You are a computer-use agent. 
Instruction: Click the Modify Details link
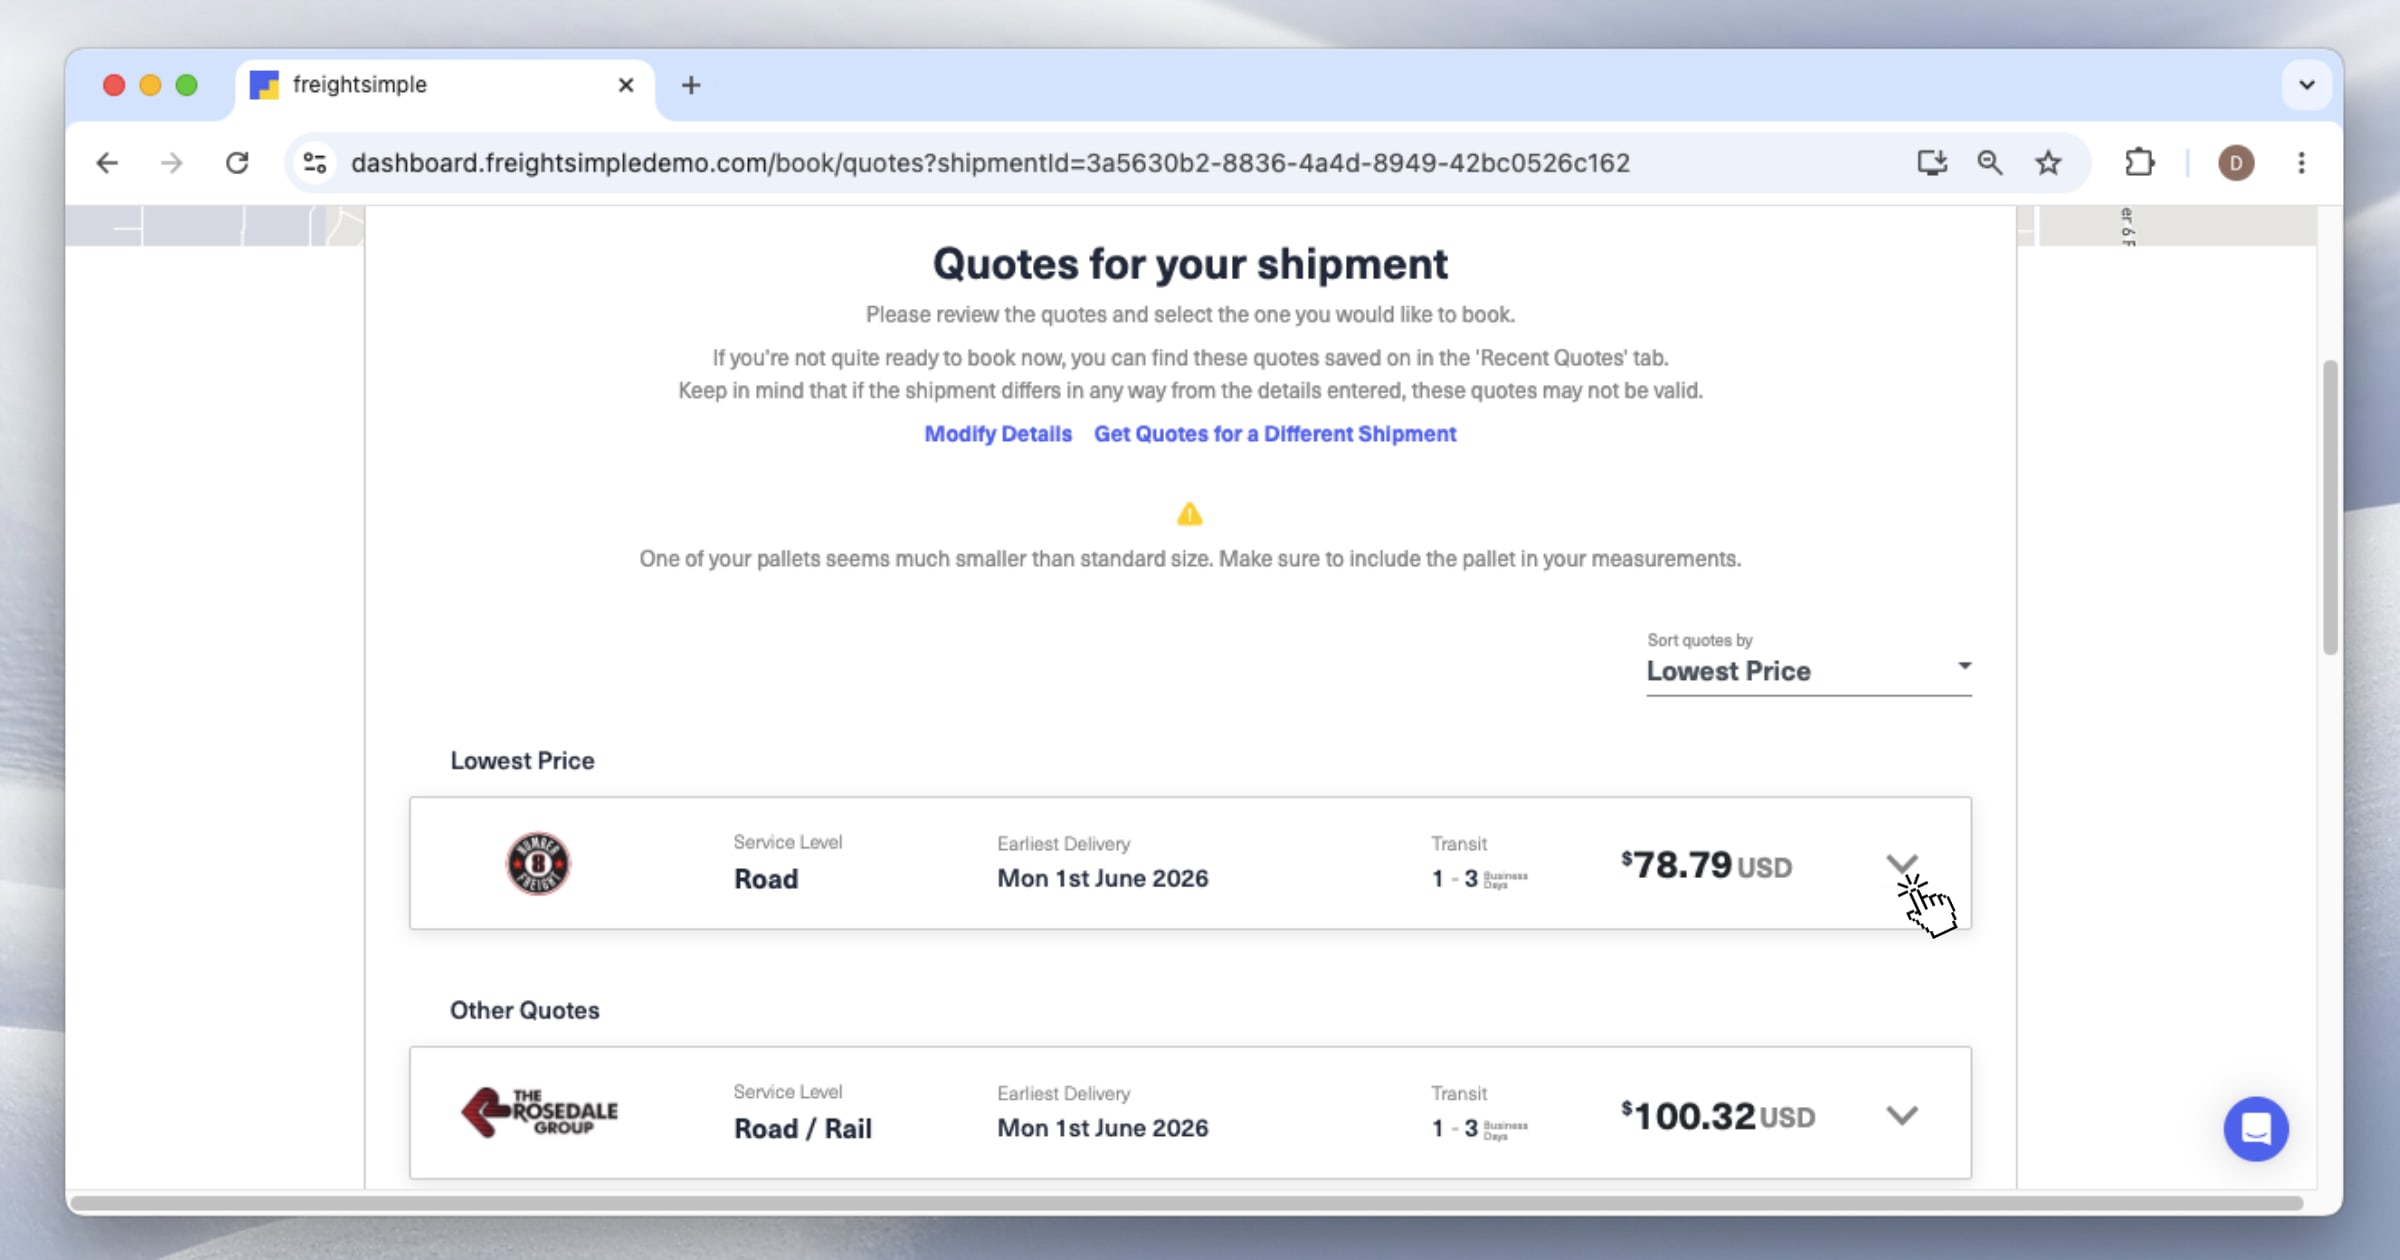coord(997,434)
